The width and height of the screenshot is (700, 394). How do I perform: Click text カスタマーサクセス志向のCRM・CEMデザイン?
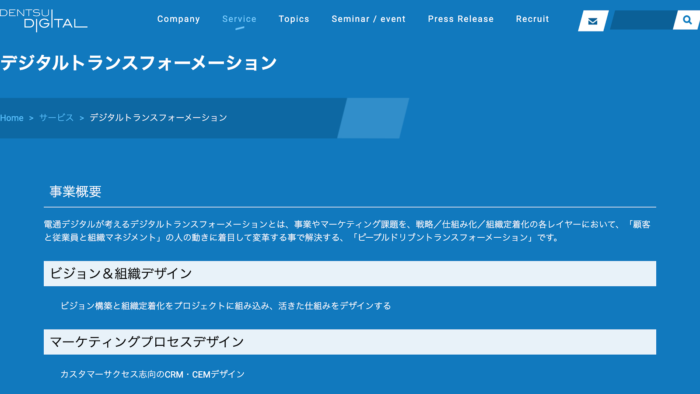(x=152, y=374)
